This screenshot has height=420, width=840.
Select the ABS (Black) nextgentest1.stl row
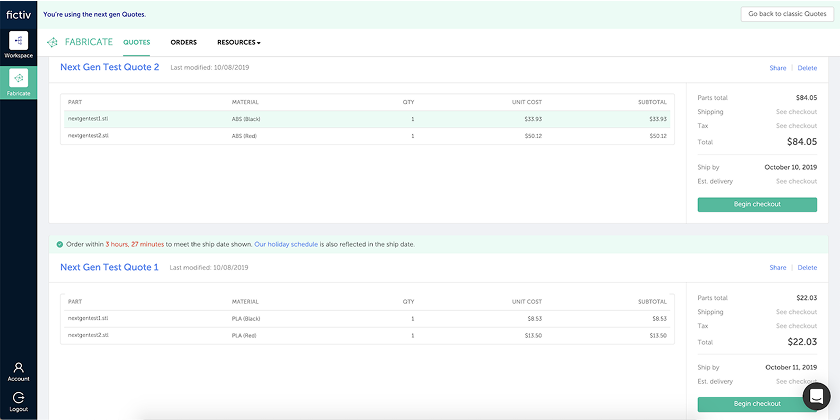pos(367,119)
